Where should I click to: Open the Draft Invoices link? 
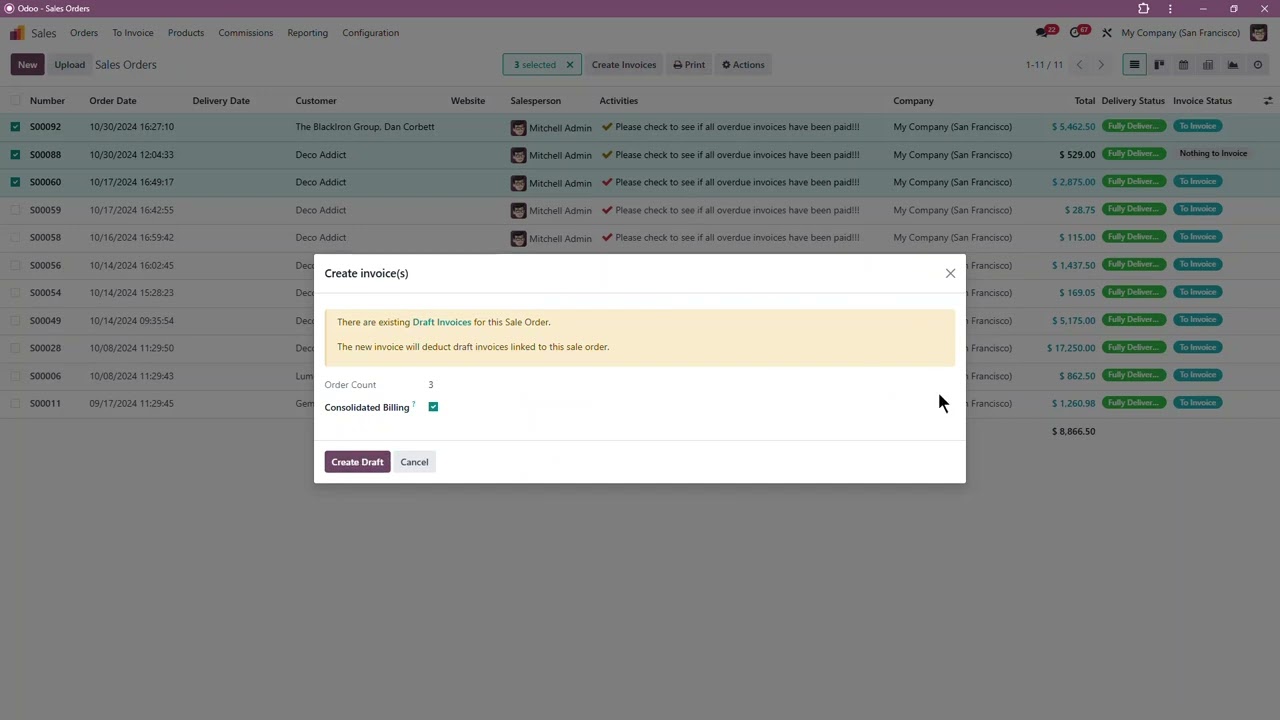[442, 322]
